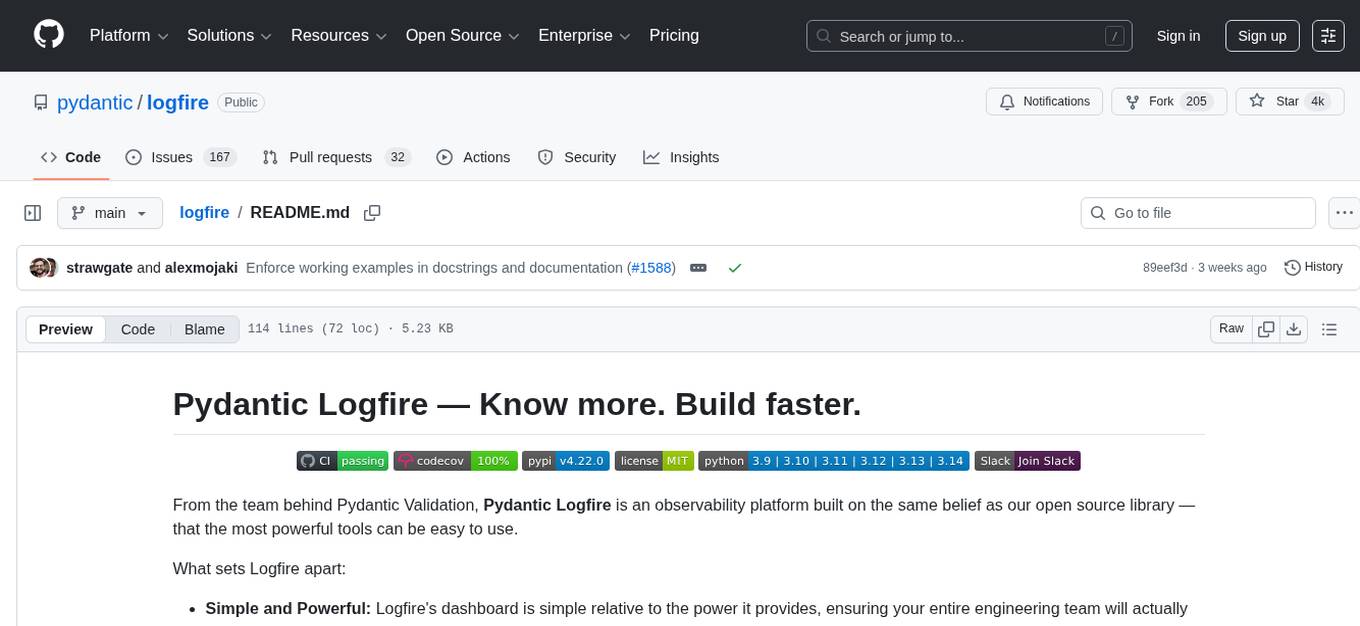
Task: Toggle the file tree side panel
Action: pyautogui.click(x=32, y=212)
